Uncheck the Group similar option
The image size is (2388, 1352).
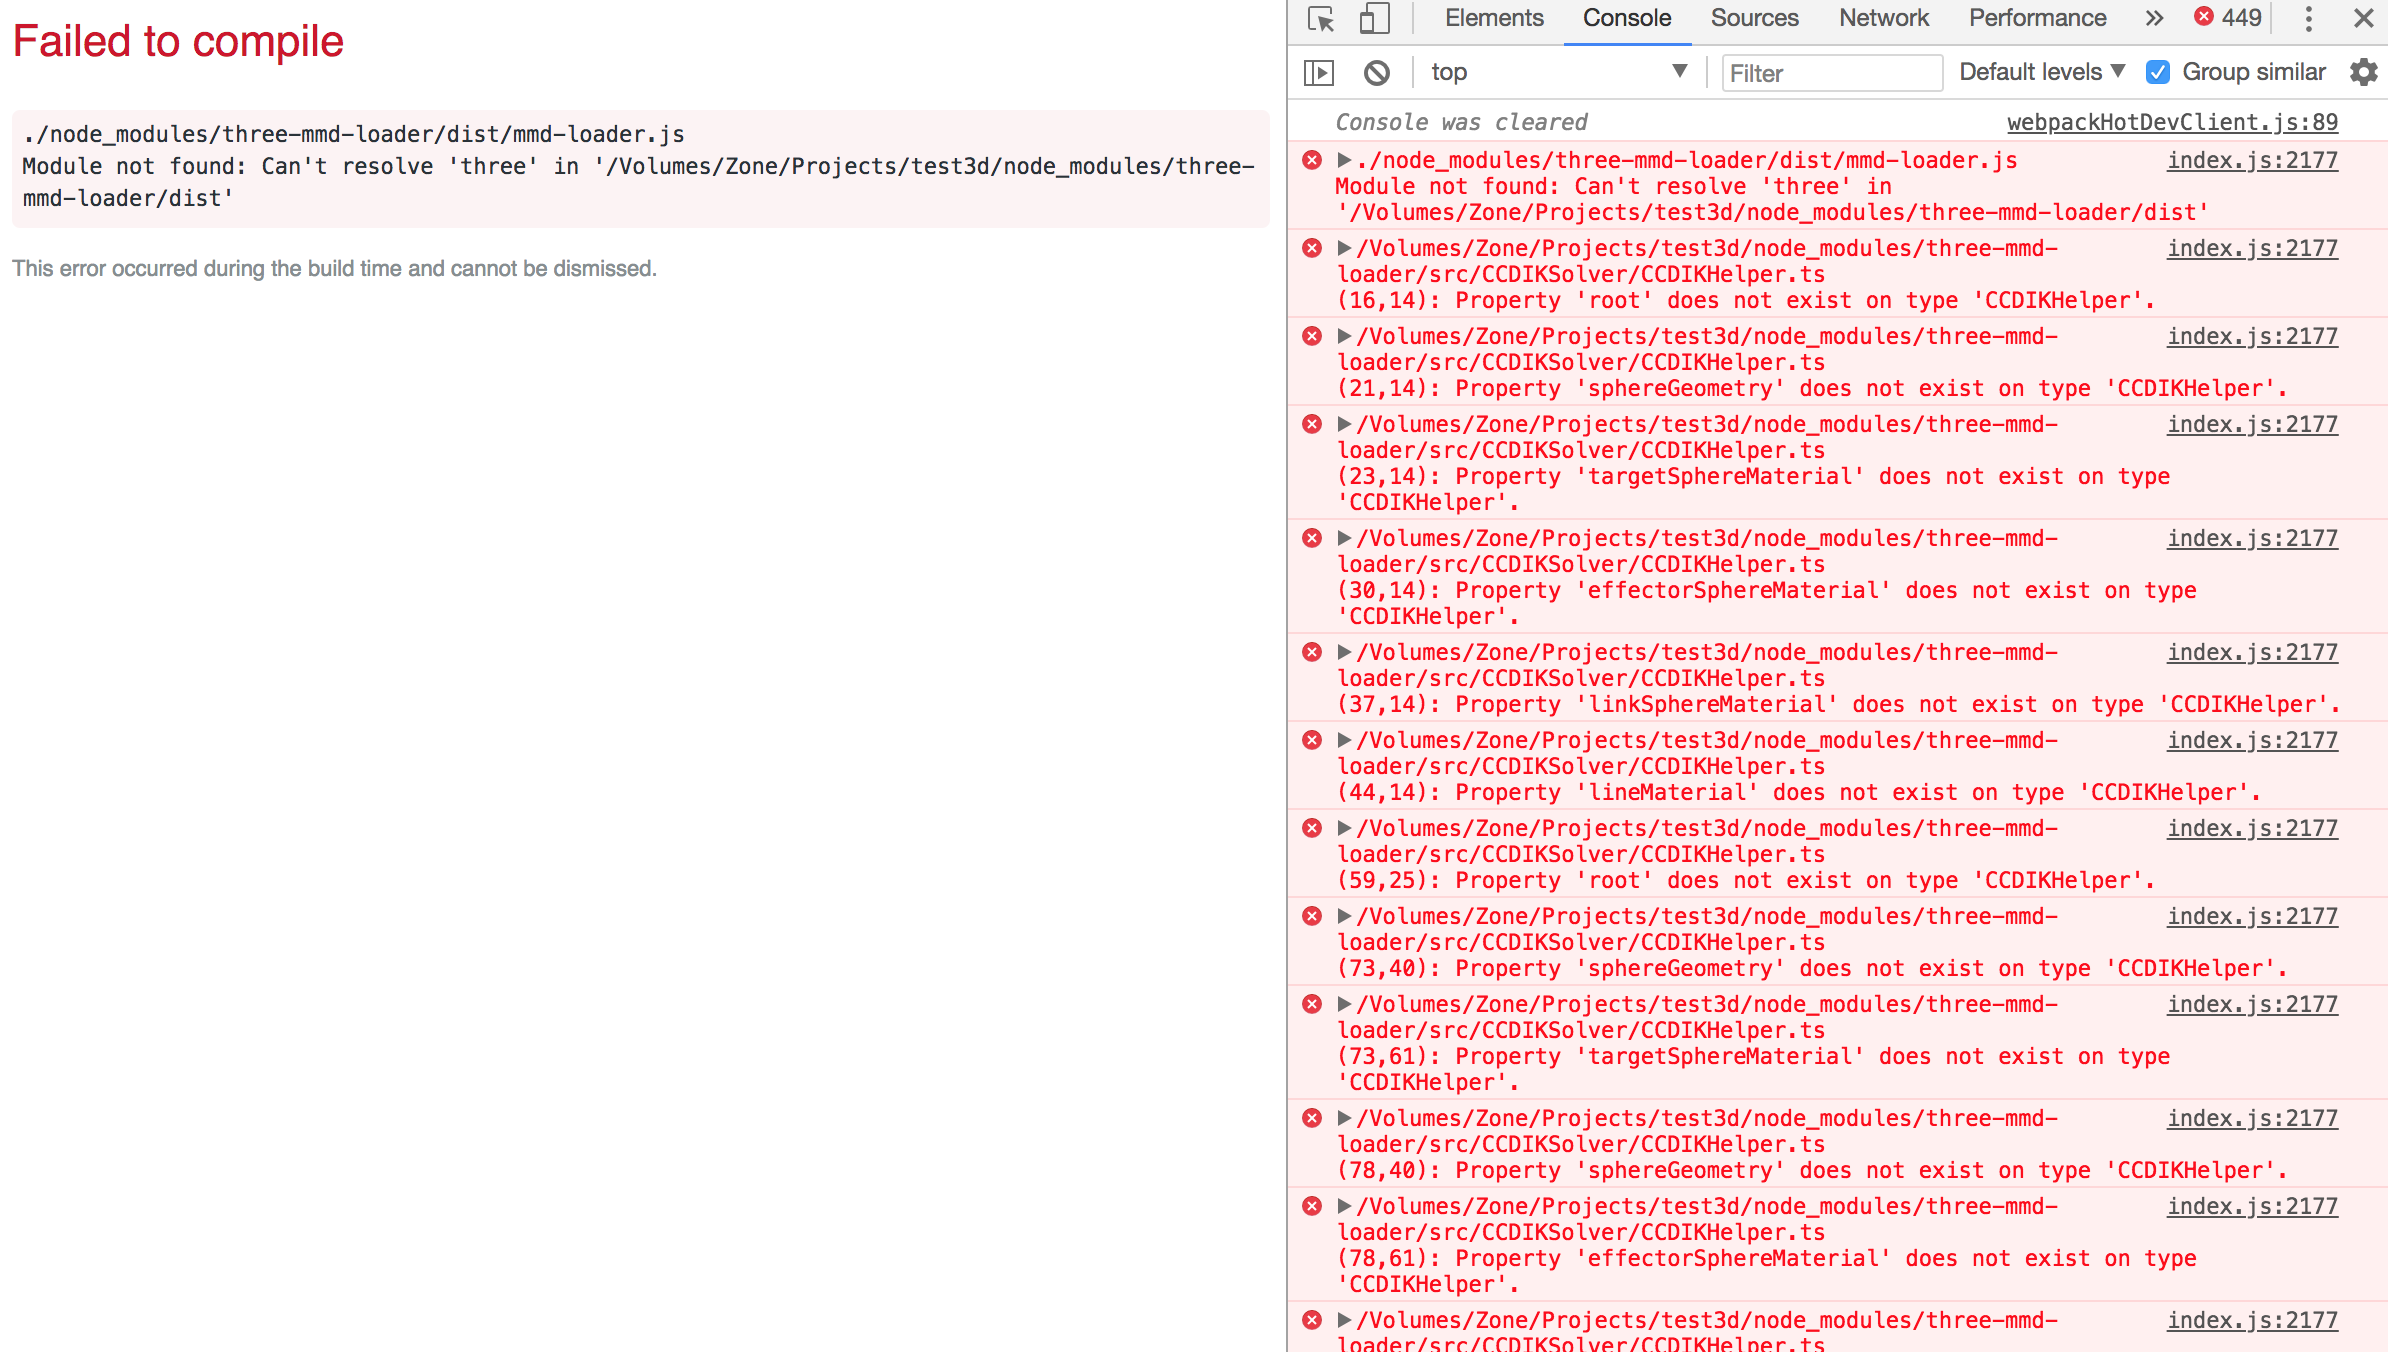coord(2158,71)
